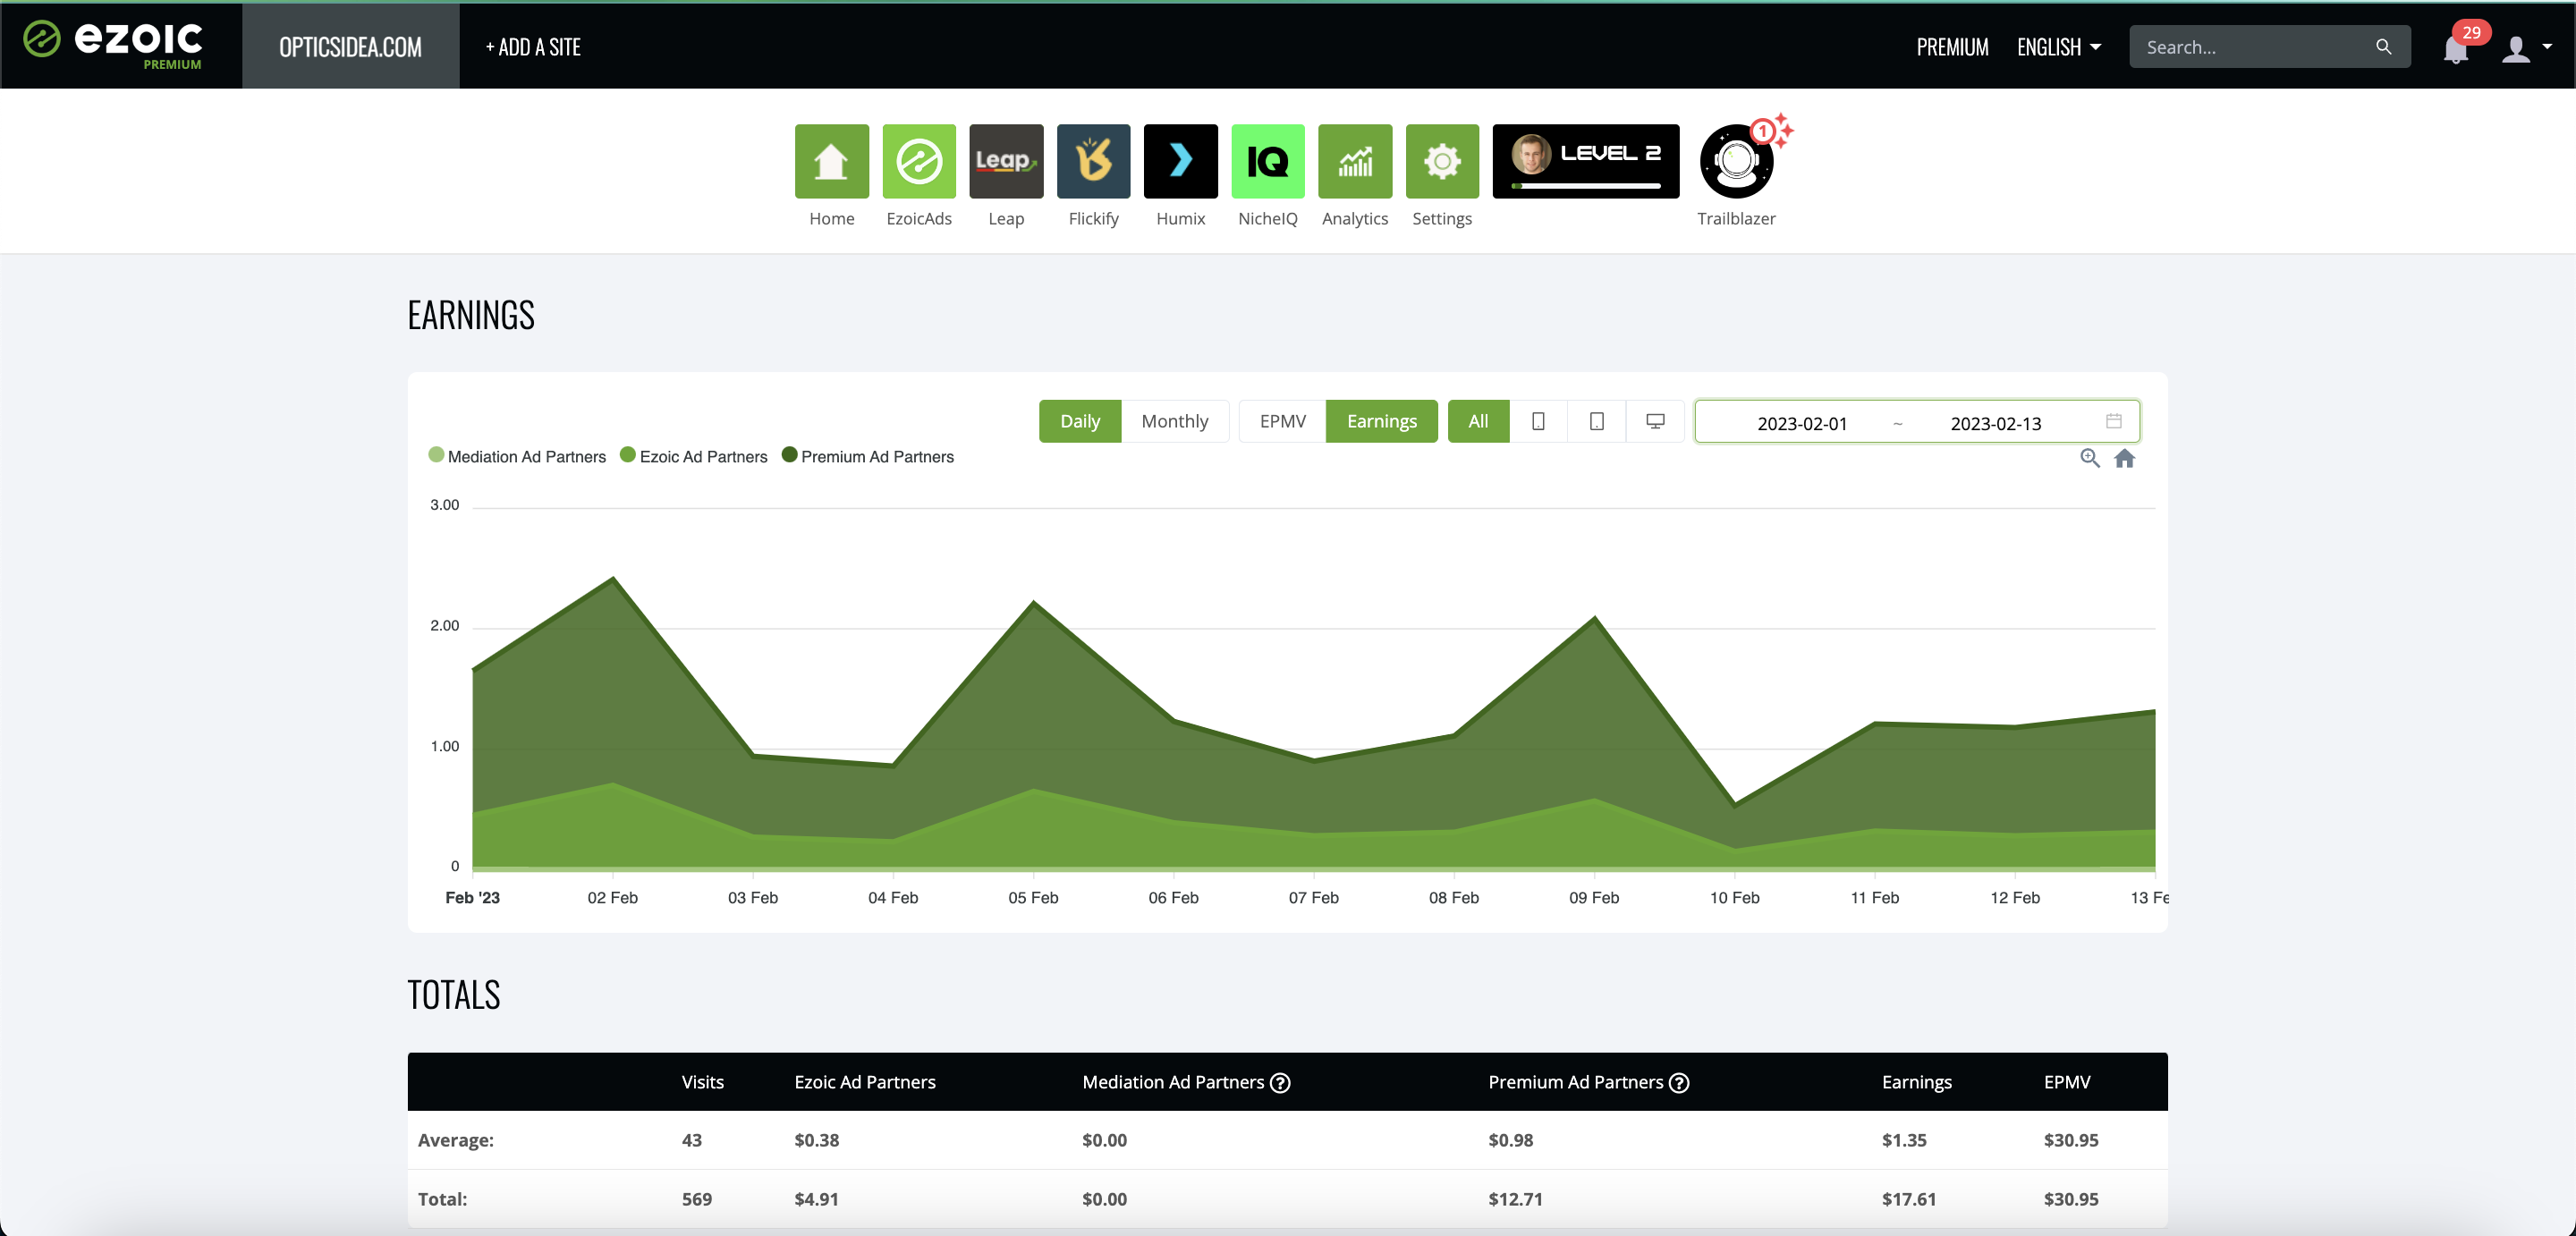Click the 09 Feb axis label

(1594, 897)
